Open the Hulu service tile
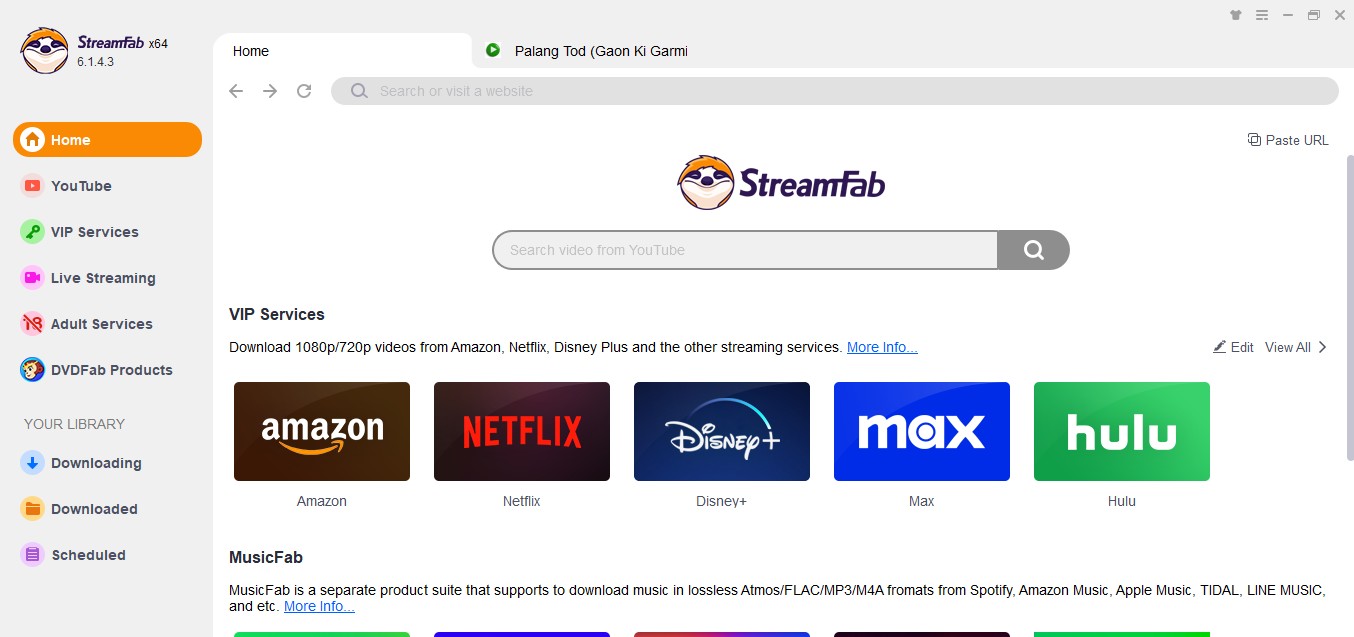The width and height of the screenshot is (1354, 637). click(x=1122, y=431)
